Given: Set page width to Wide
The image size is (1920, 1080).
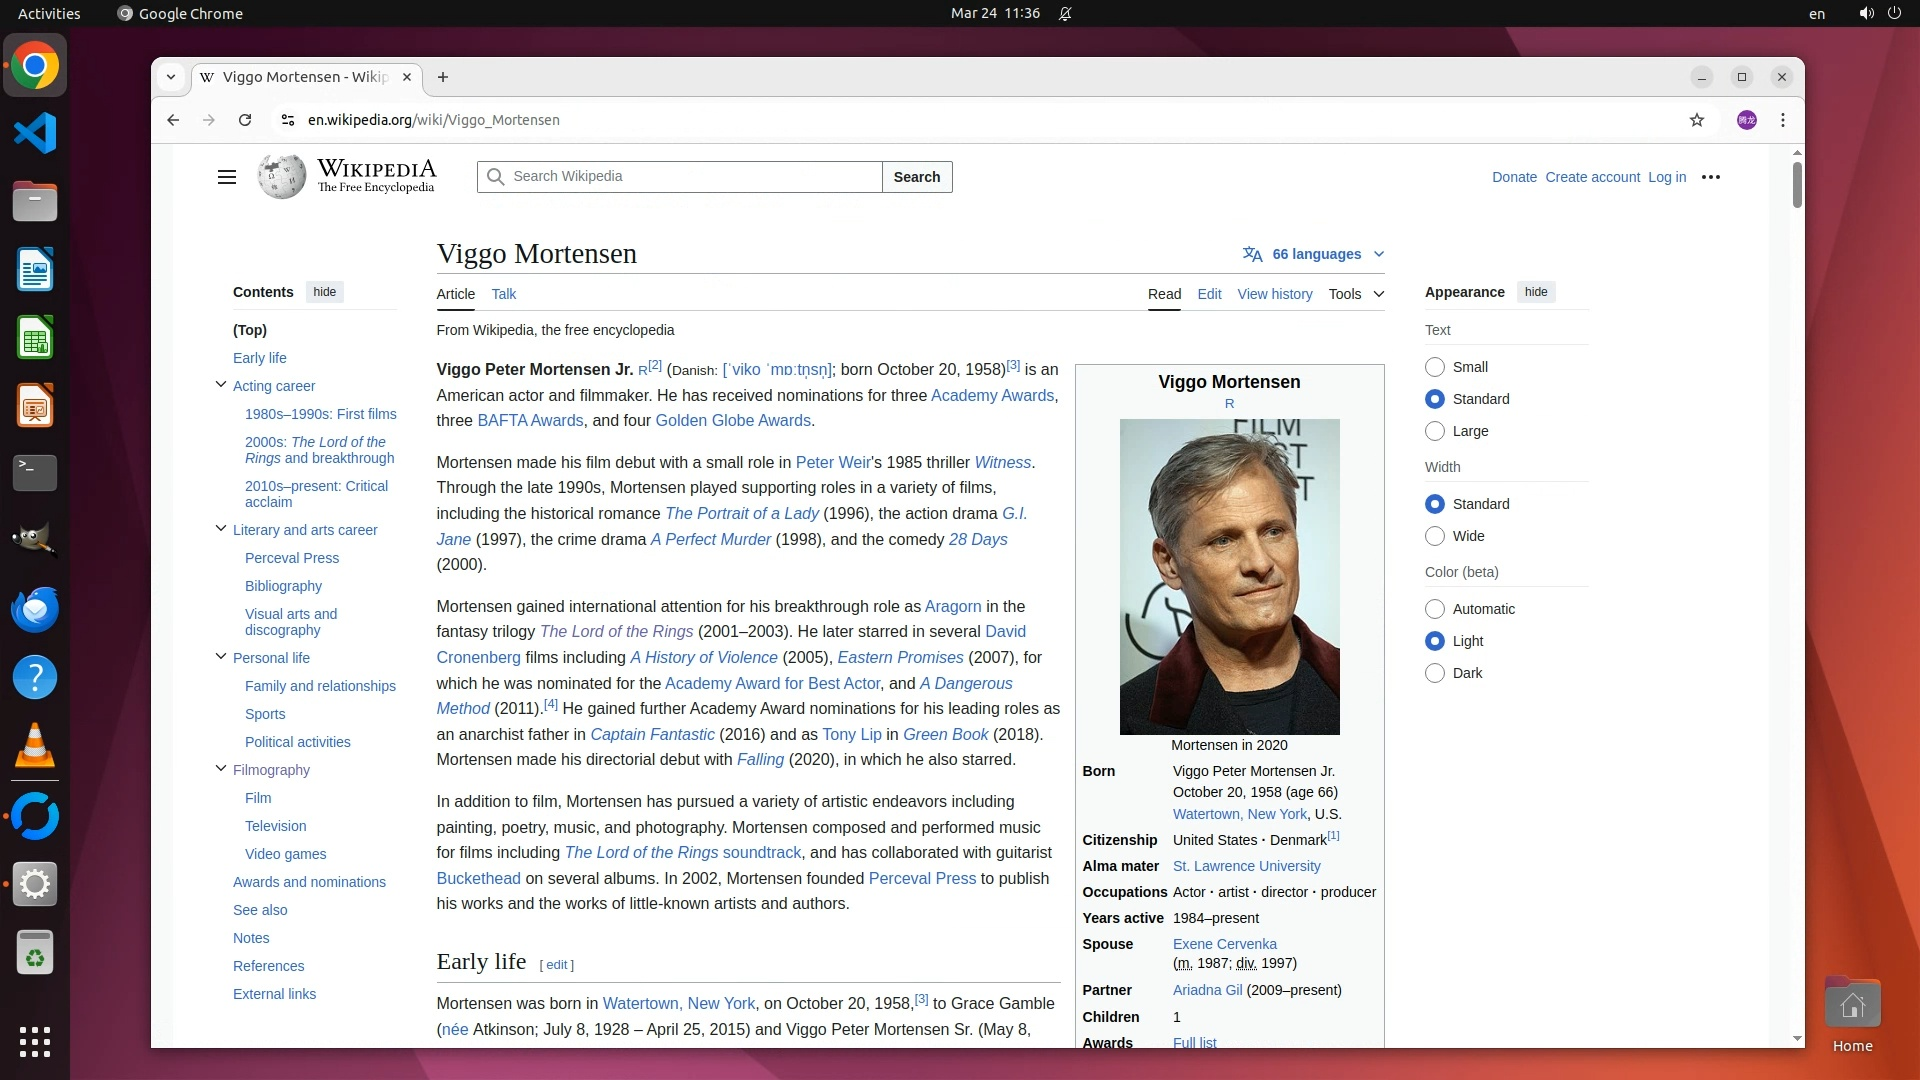Looking at the screenshot, I should (1435, 536).
